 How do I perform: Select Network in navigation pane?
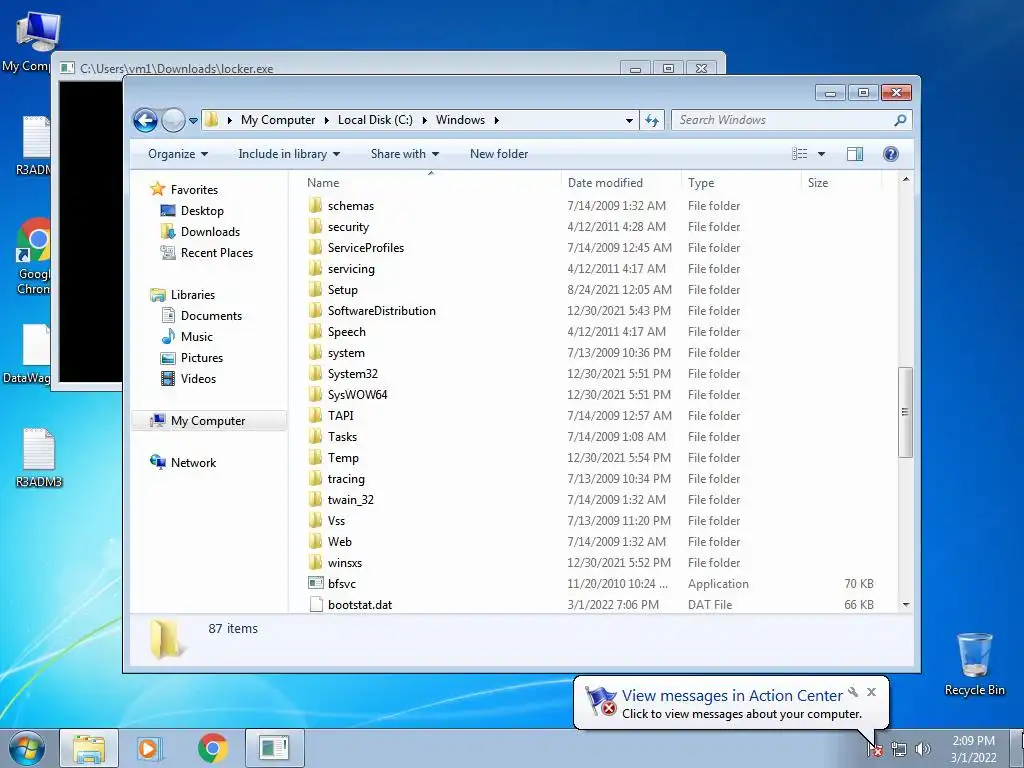(x=193, y=463)
